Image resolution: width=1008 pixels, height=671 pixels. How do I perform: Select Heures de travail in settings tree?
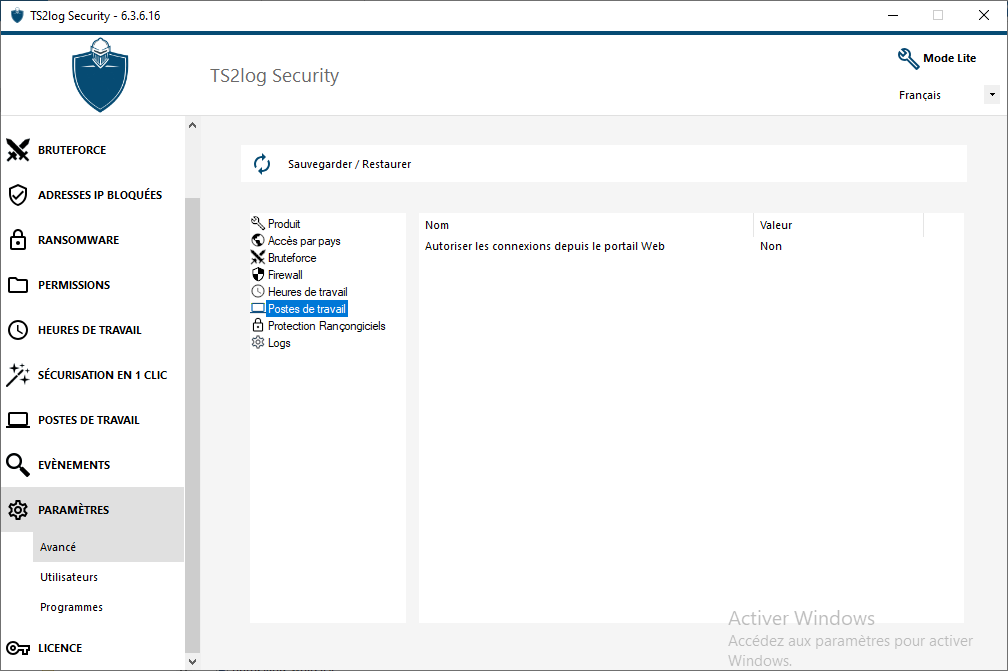[x=307, y=292]
